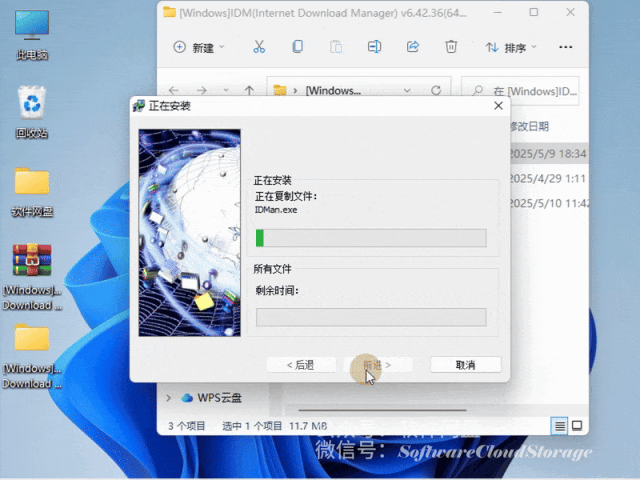Switch to details view layout

pyautogui.click(x=560, y=427)
